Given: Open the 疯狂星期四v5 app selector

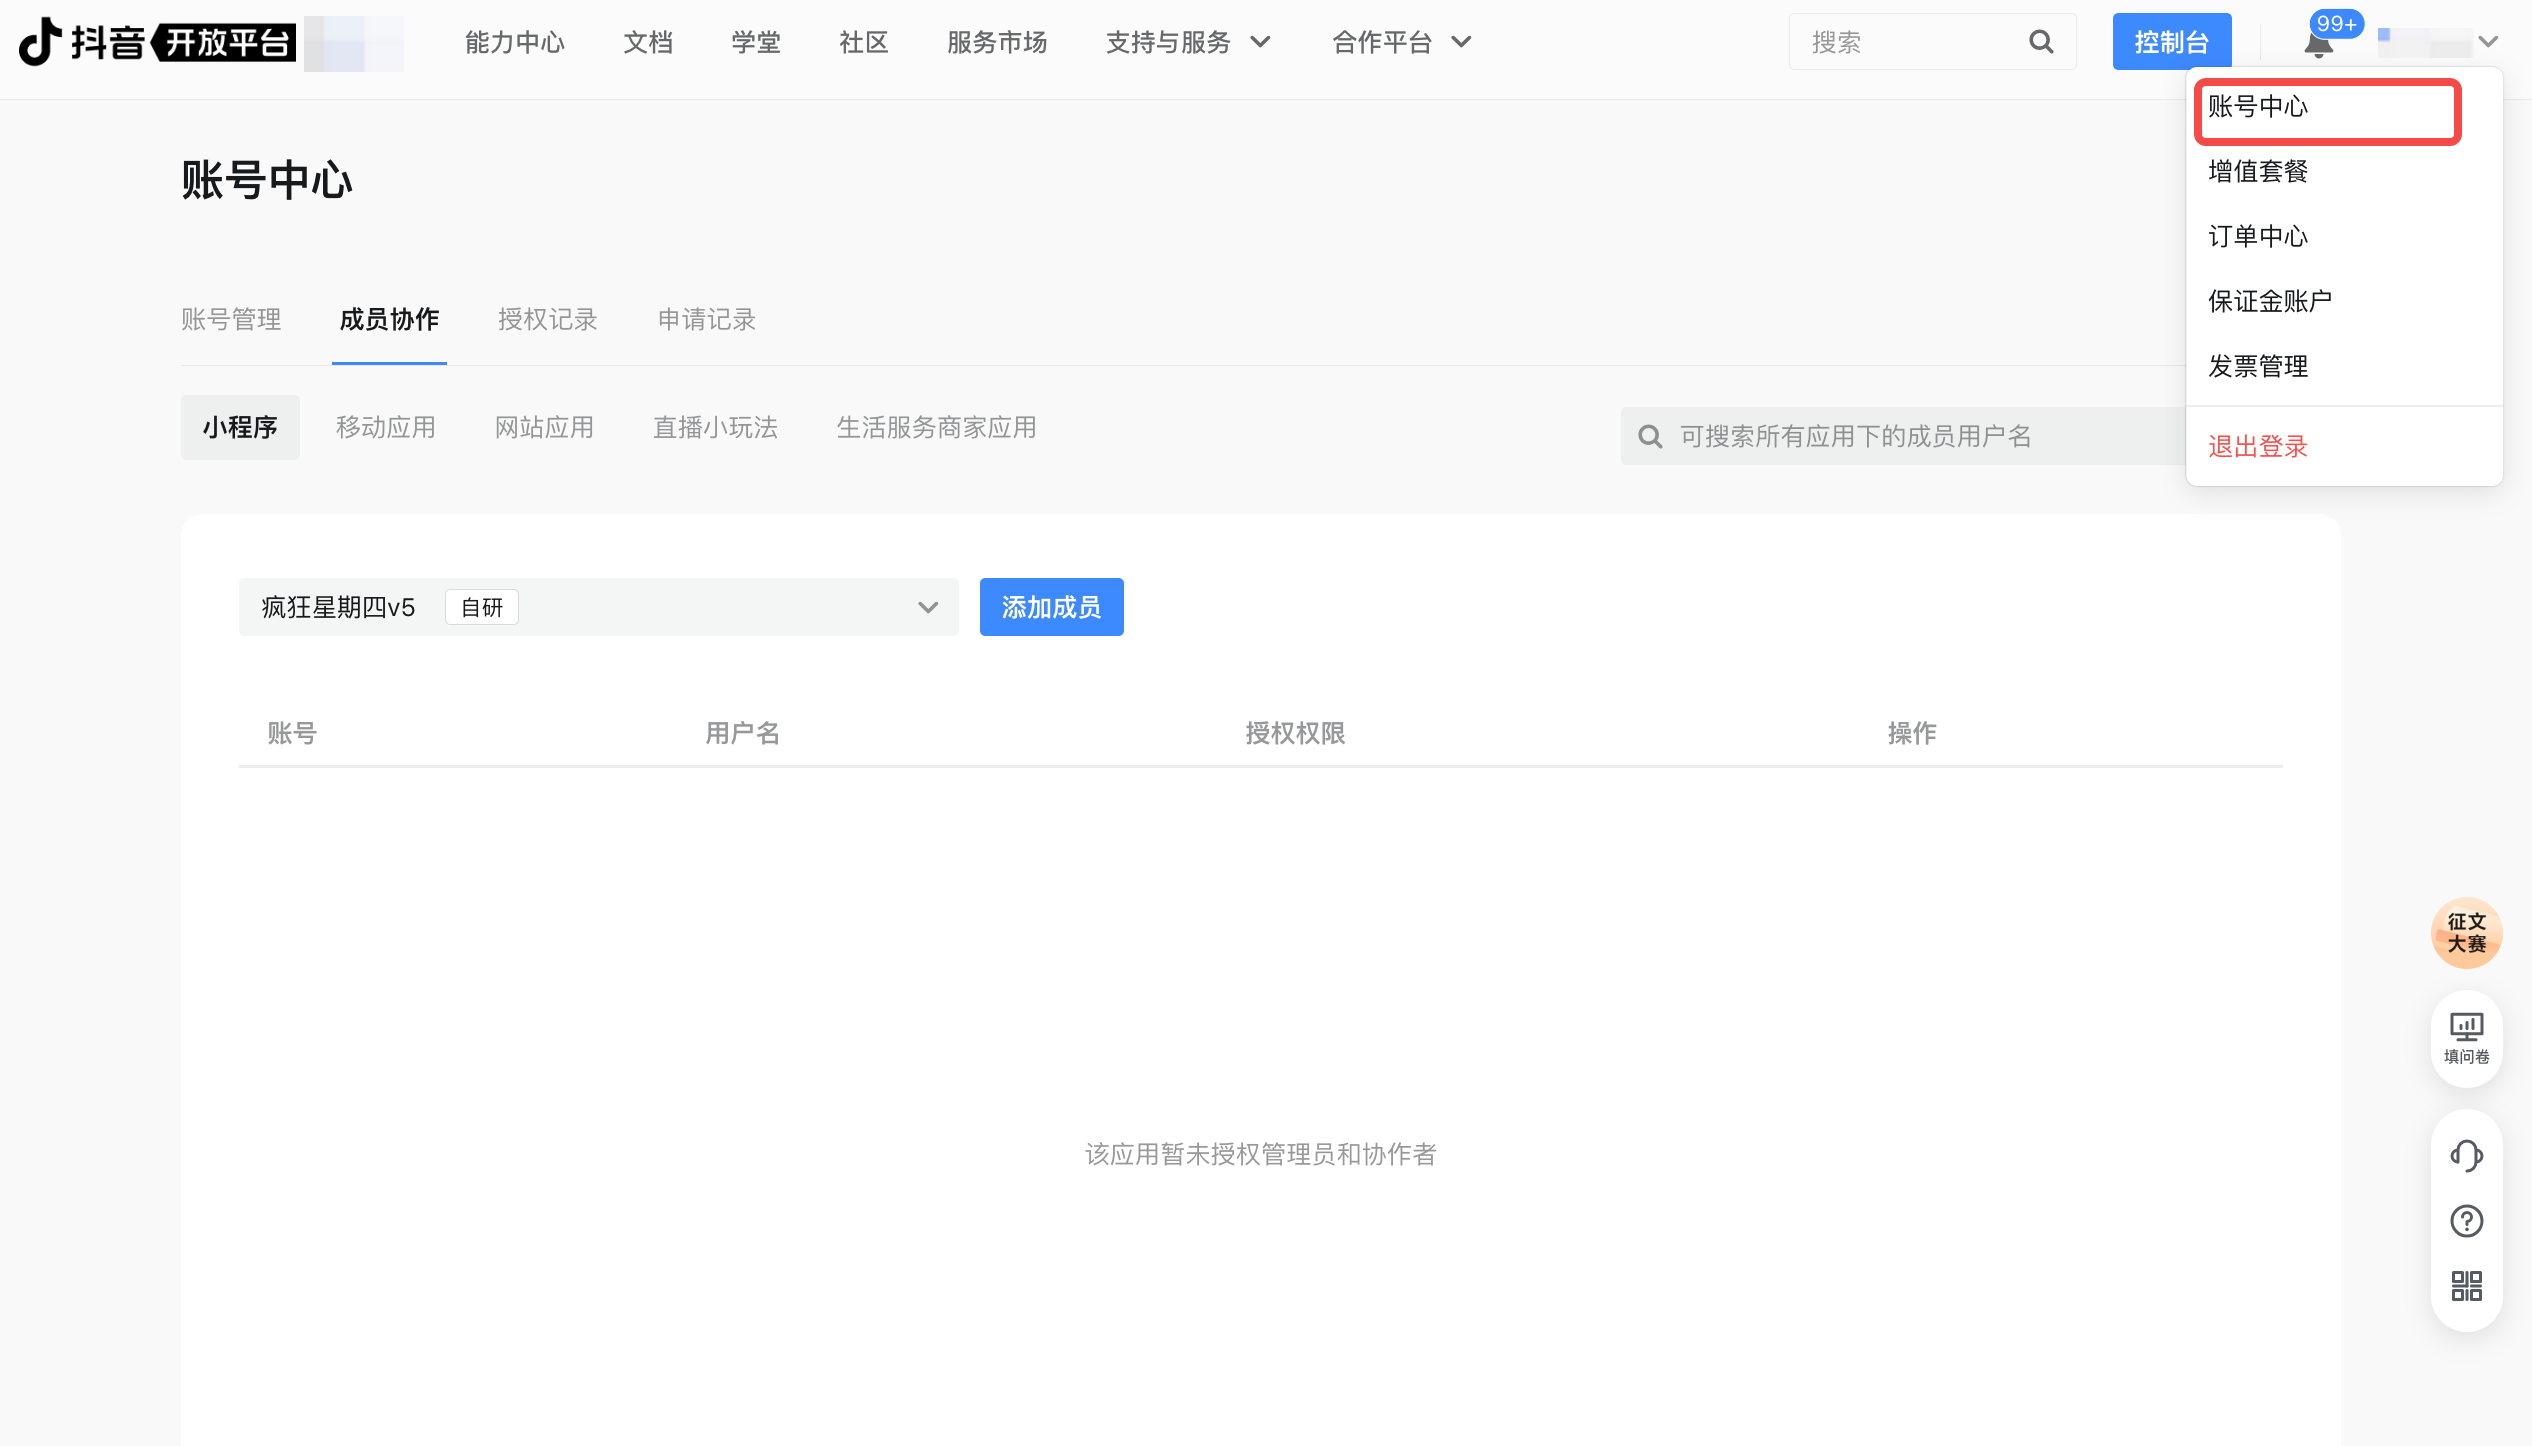Looking at the screenshot, I should tap(598, 607).
